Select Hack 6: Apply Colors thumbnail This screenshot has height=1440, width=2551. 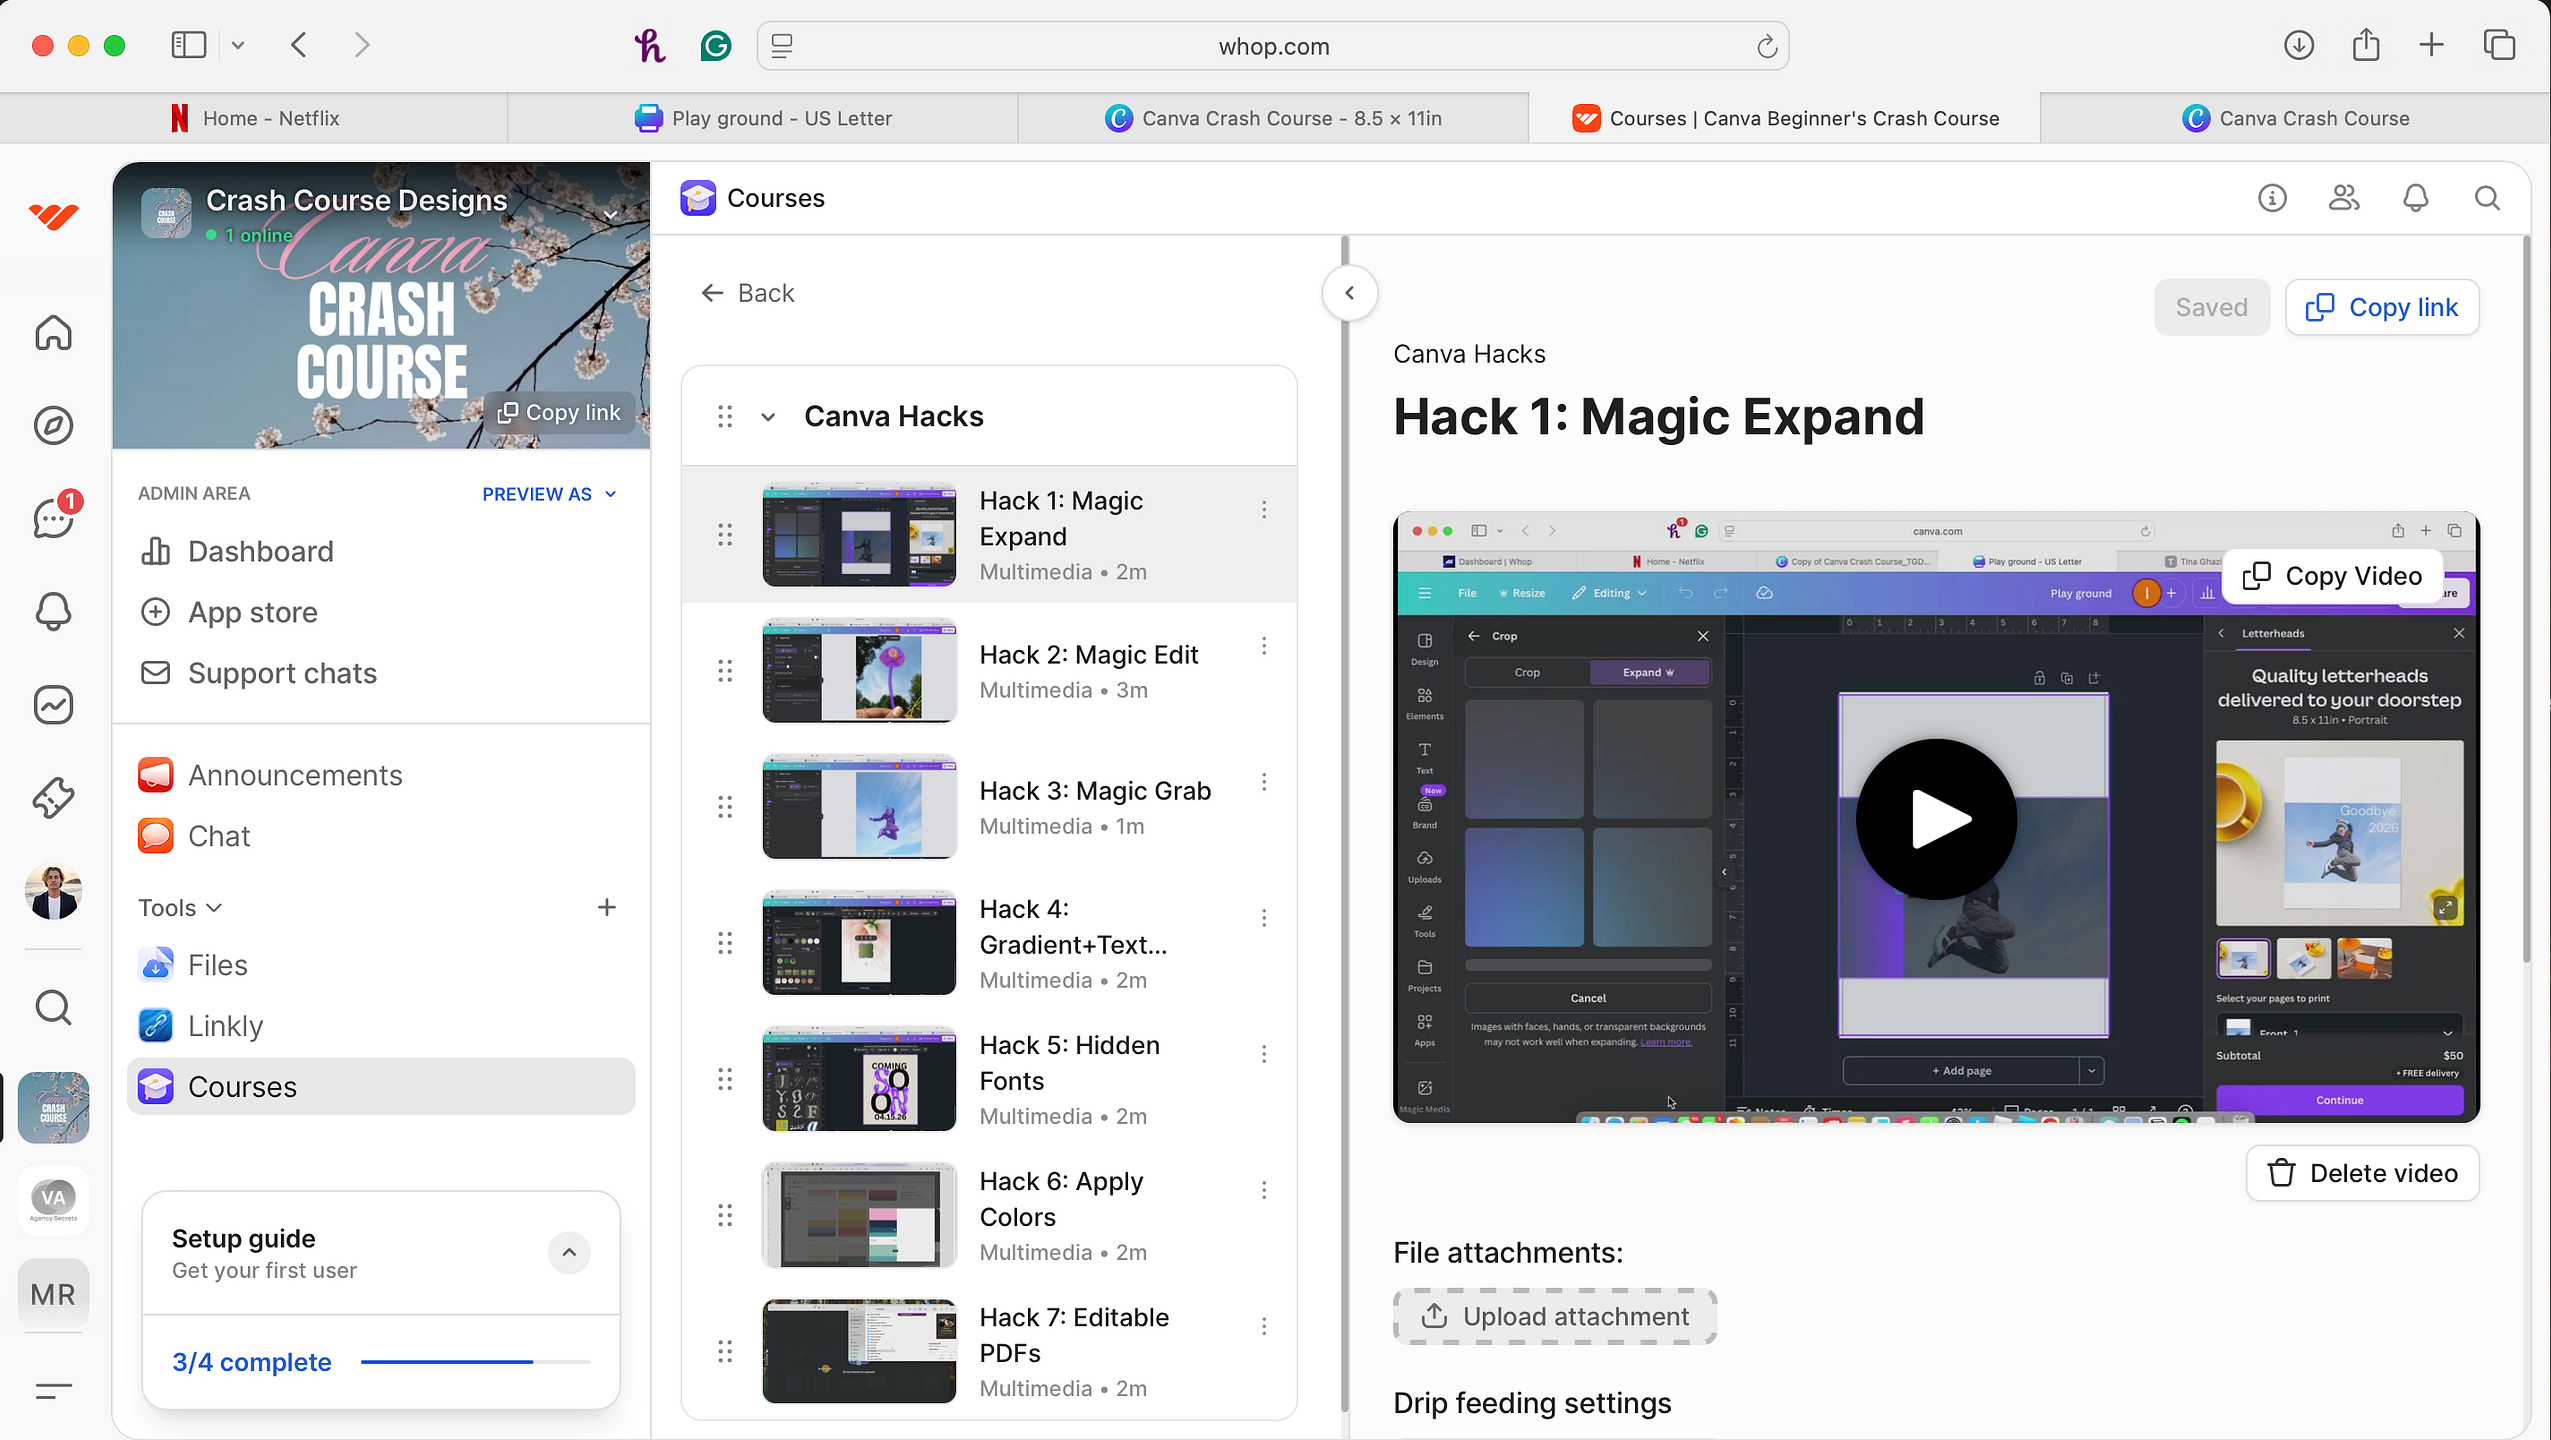pyautogui.click(x=859, y=1216)
